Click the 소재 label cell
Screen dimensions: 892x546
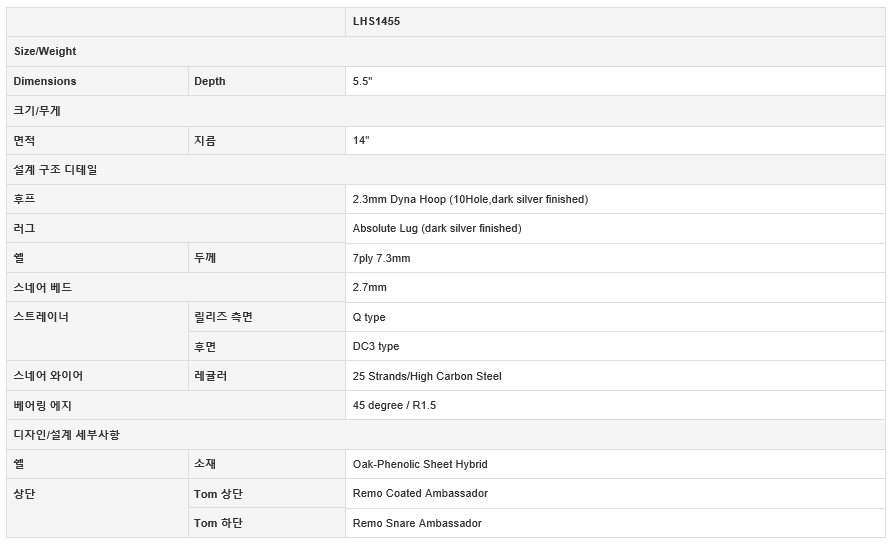coord(267,464)
